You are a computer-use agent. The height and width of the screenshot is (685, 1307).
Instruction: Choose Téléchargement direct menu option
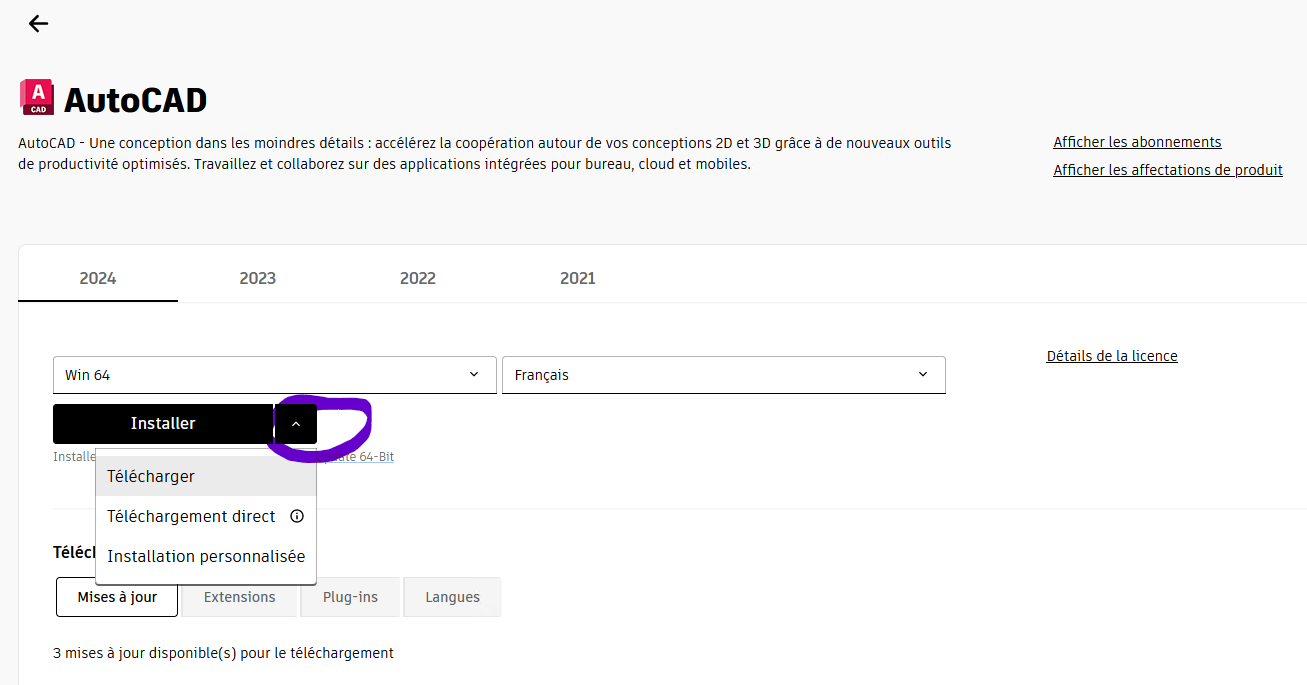pos(191,517)
